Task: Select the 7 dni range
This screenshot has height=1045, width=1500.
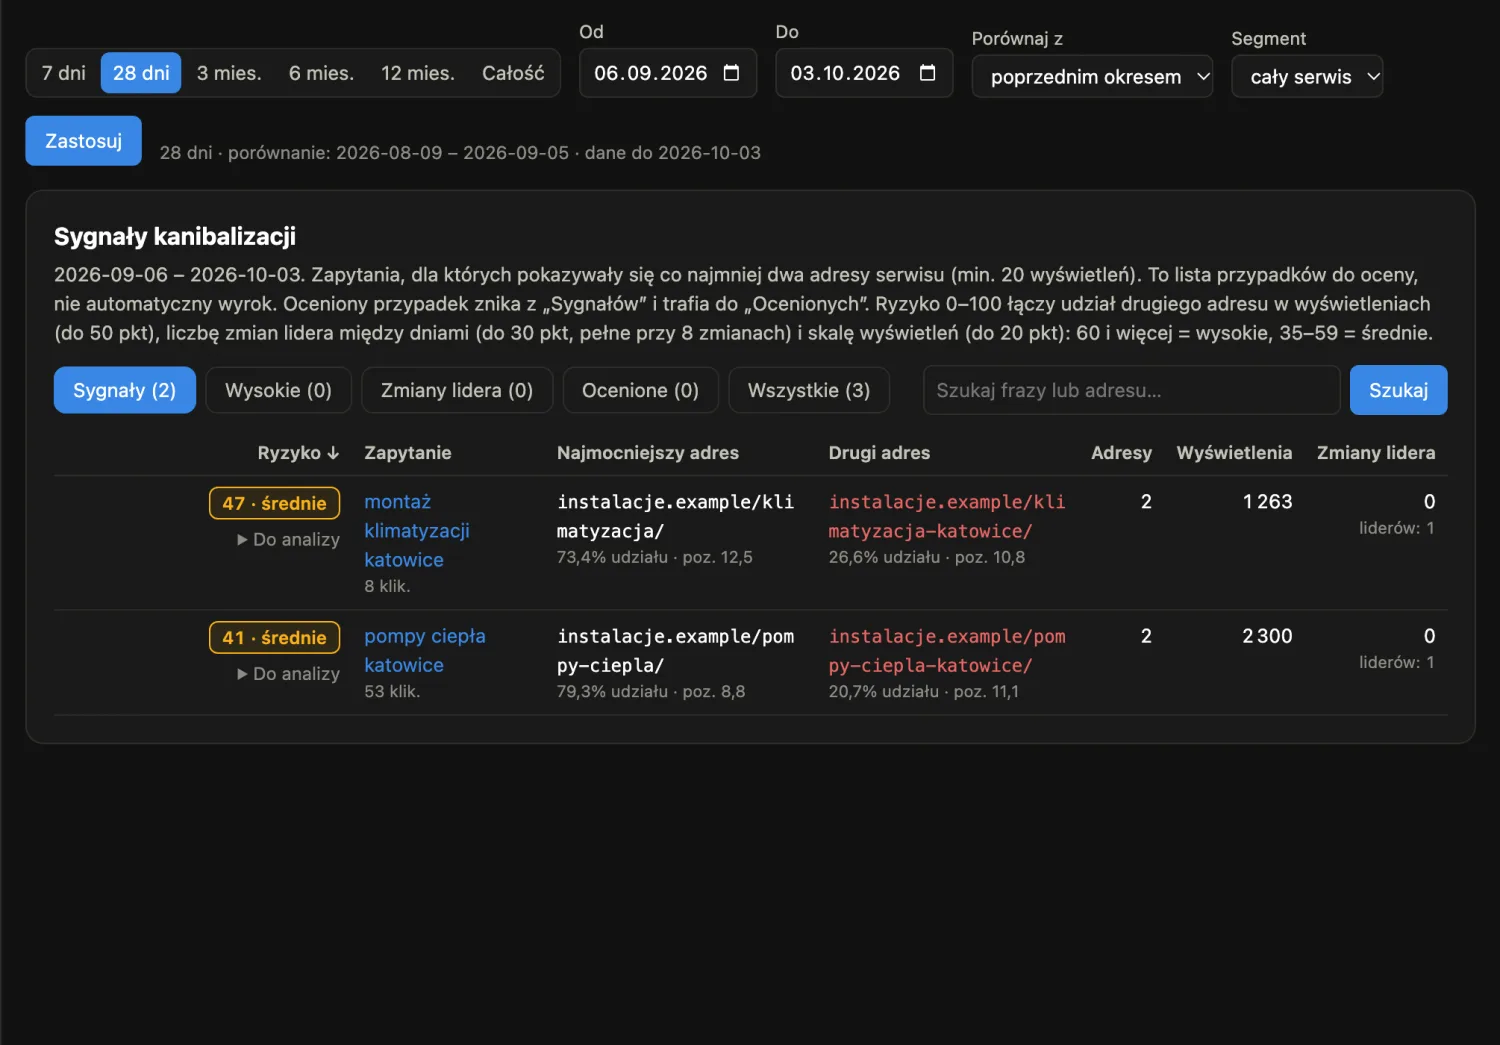Action: (63, 73)
